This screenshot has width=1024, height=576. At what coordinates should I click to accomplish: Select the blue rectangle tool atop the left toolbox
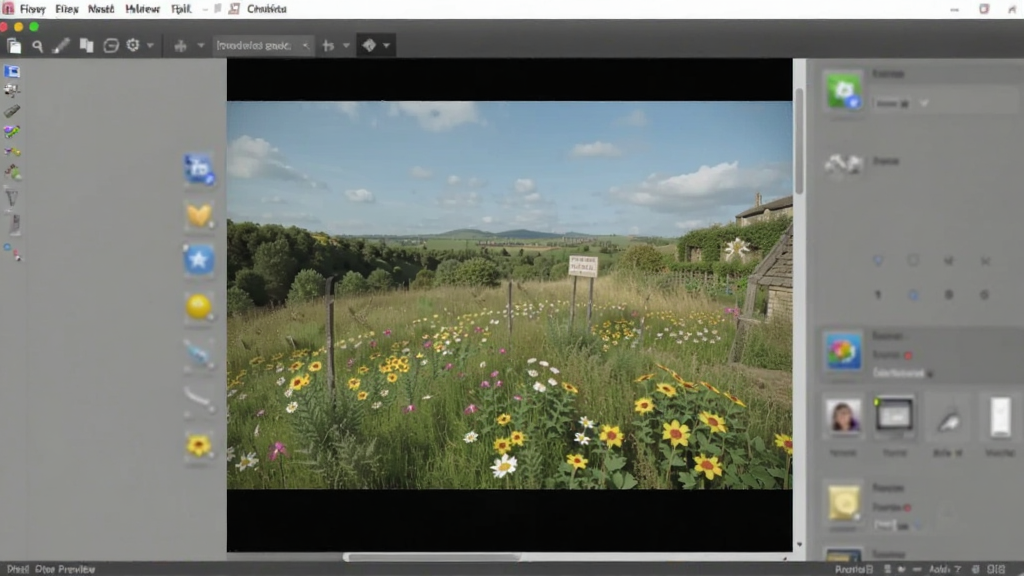click(12, 71)
